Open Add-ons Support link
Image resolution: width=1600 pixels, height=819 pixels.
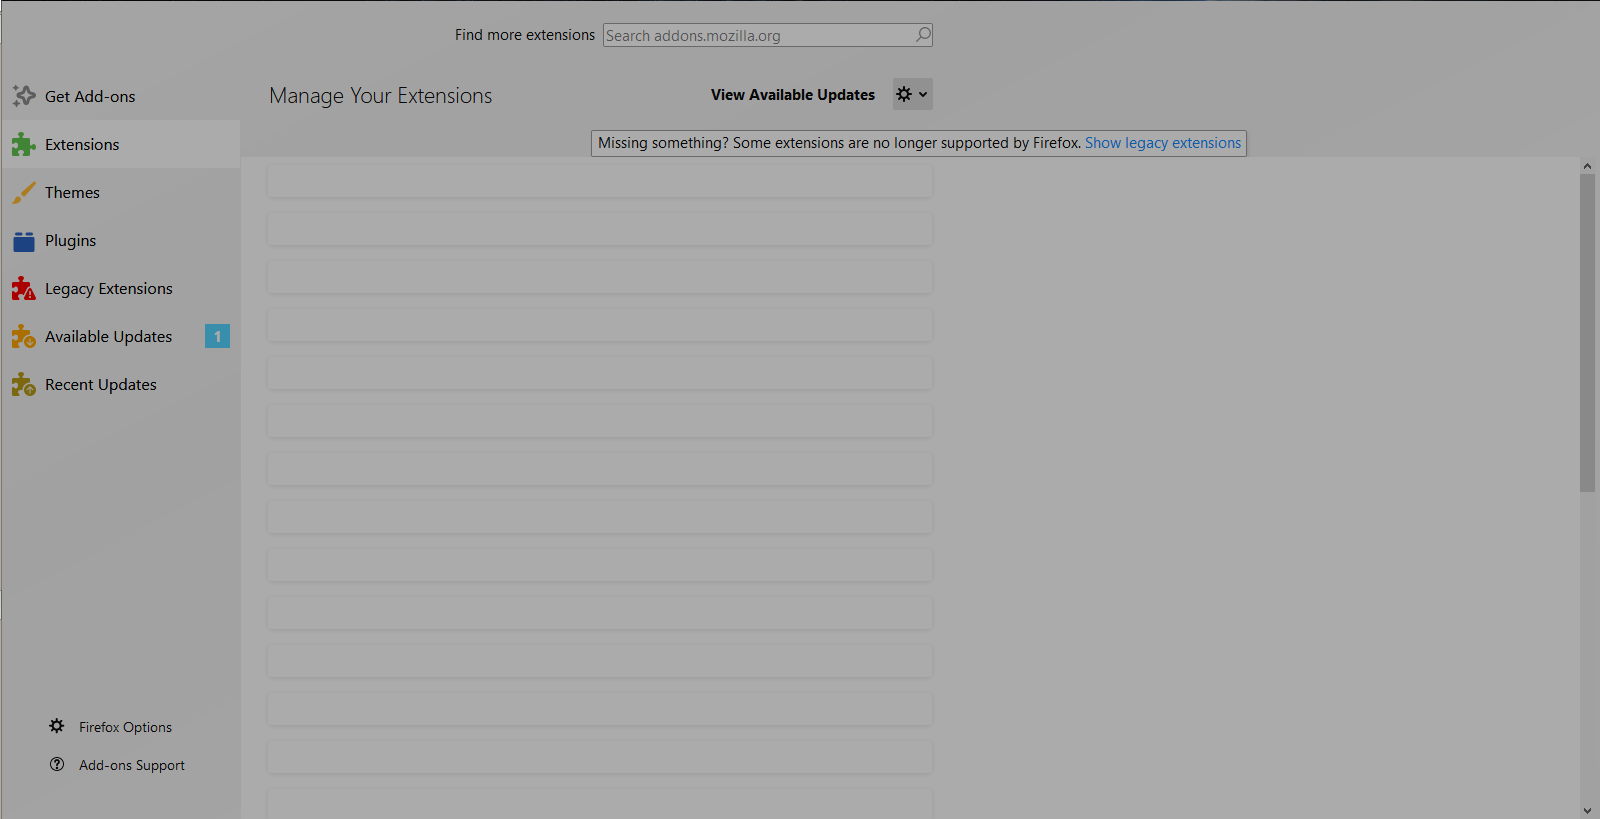click(x=132, y=765)
